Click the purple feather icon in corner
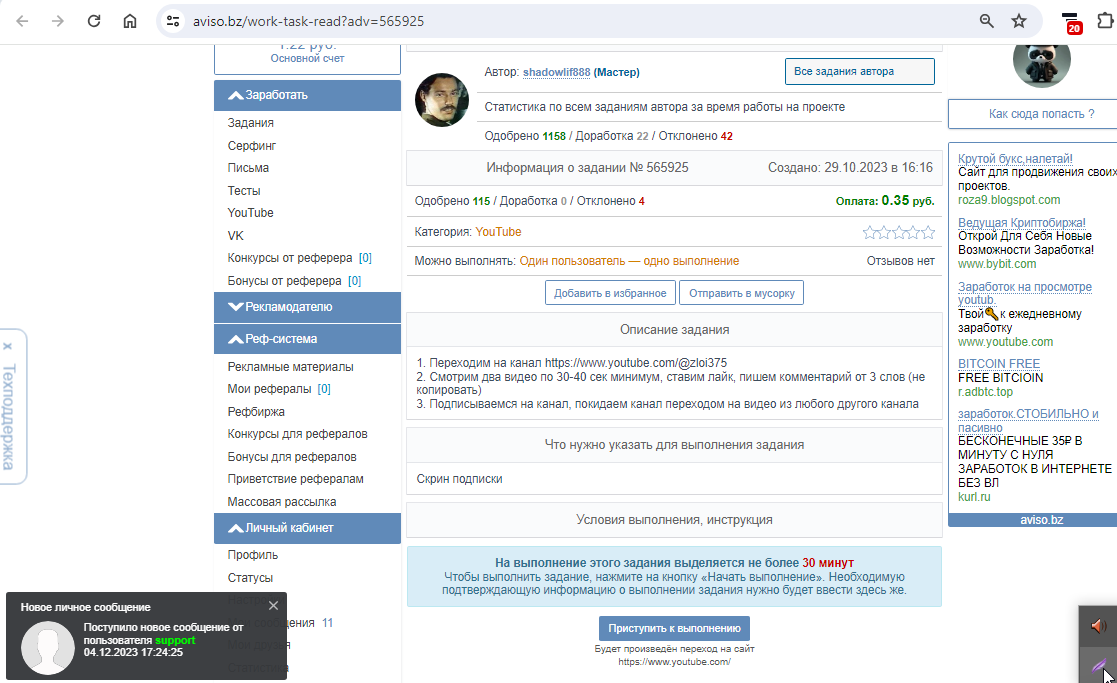 click(1098, 665)
